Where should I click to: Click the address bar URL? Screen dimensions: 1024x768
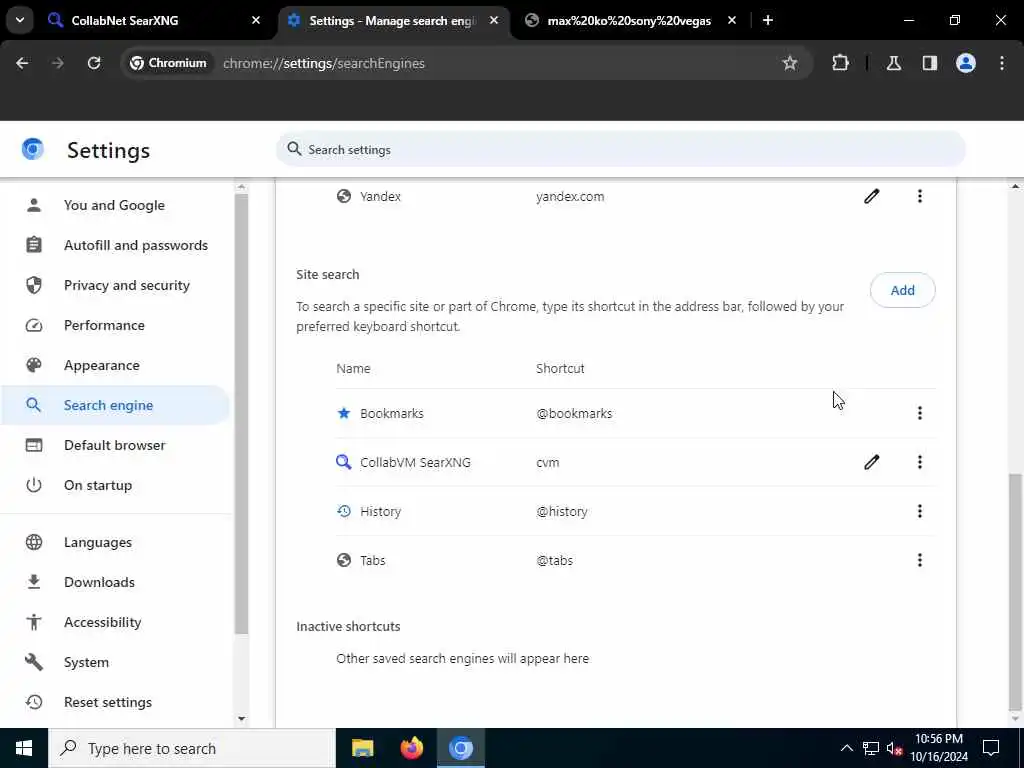[324, 63]
